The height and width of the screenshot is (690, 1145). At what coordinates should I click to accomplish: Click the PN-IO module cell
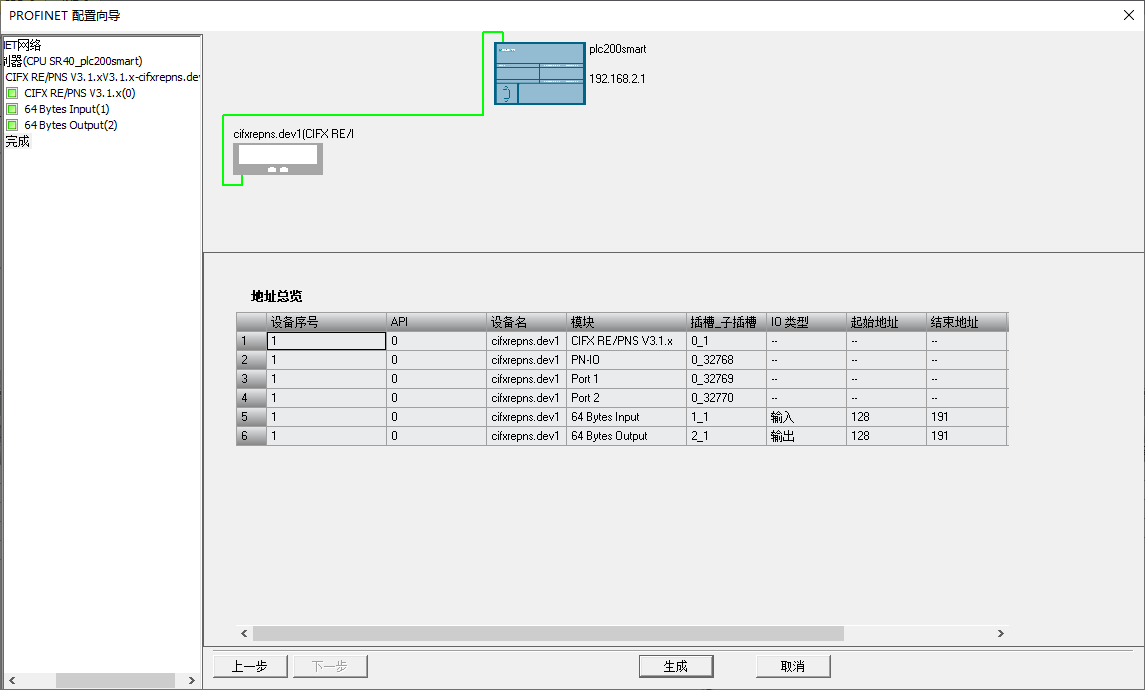626,360
